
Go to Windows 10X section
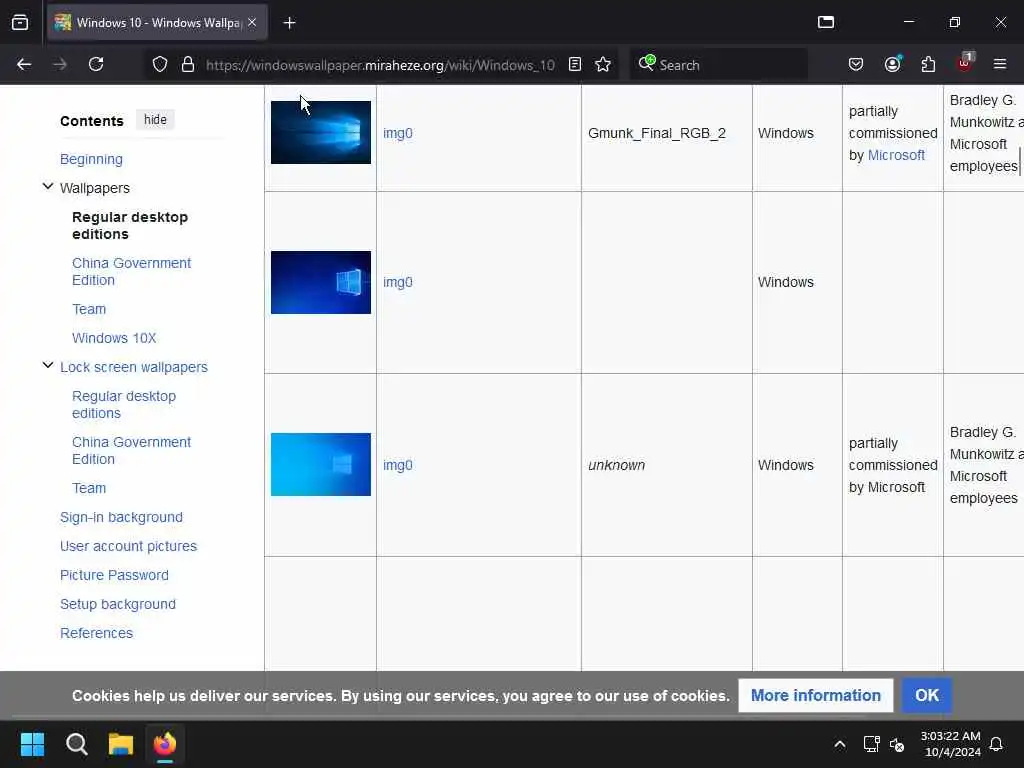[x=114, y=338]
